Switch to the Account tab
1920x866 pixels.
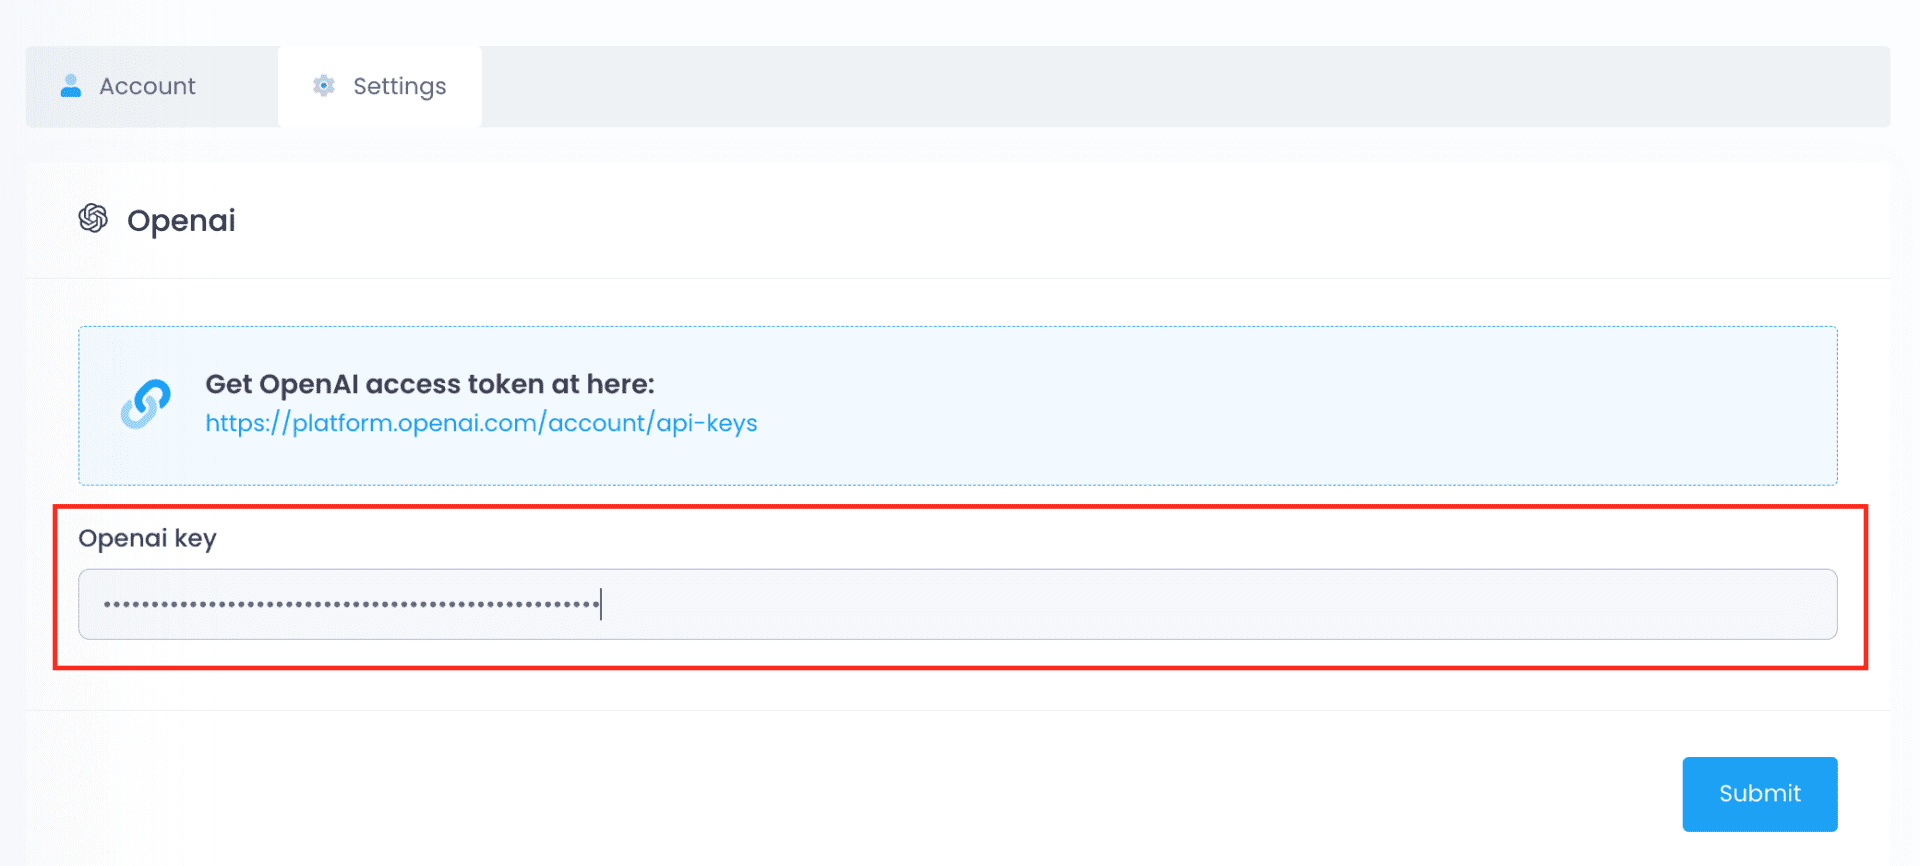(x=147, y=86)
